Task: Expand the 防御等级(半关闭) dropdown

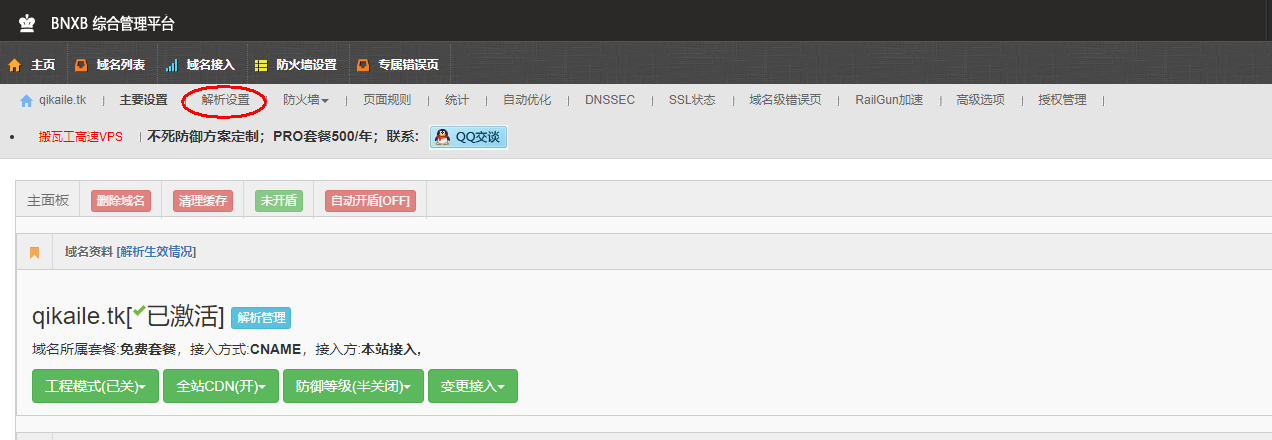Action: [x=353, y=386]
